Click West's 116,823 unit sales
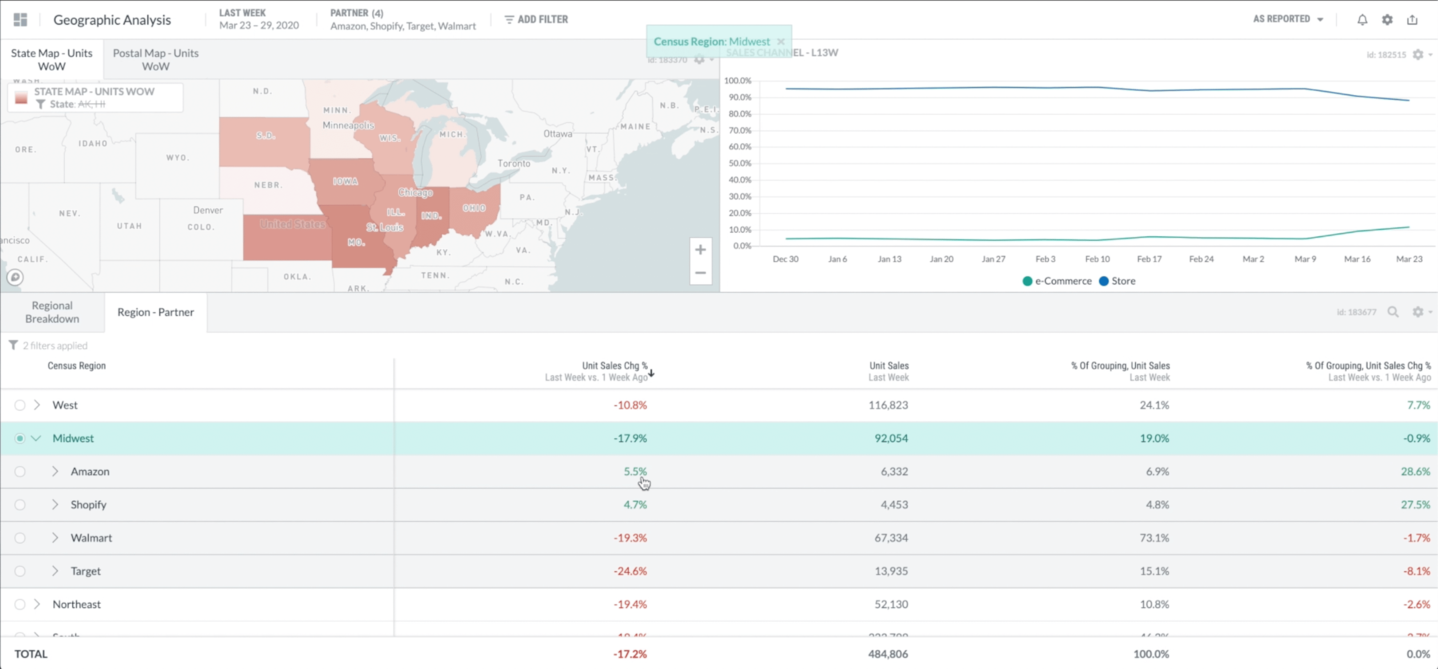 click(x=887, y=405)
